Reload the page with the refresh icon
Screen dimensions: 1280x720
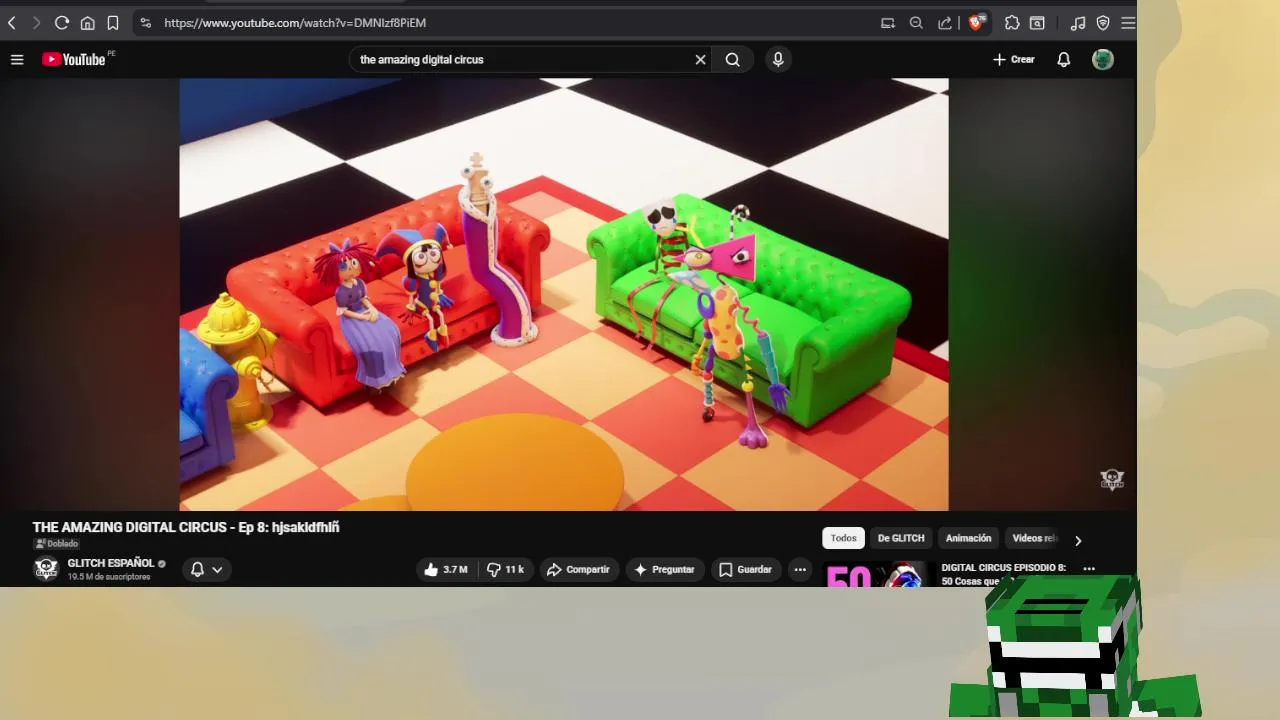click(62, 22)
